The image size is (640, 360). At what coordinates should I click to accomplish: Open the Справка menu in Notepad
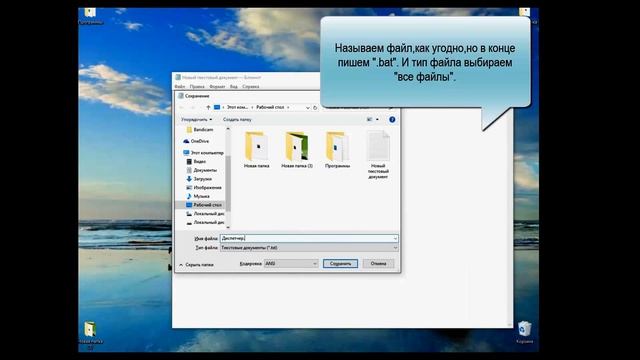251,87
